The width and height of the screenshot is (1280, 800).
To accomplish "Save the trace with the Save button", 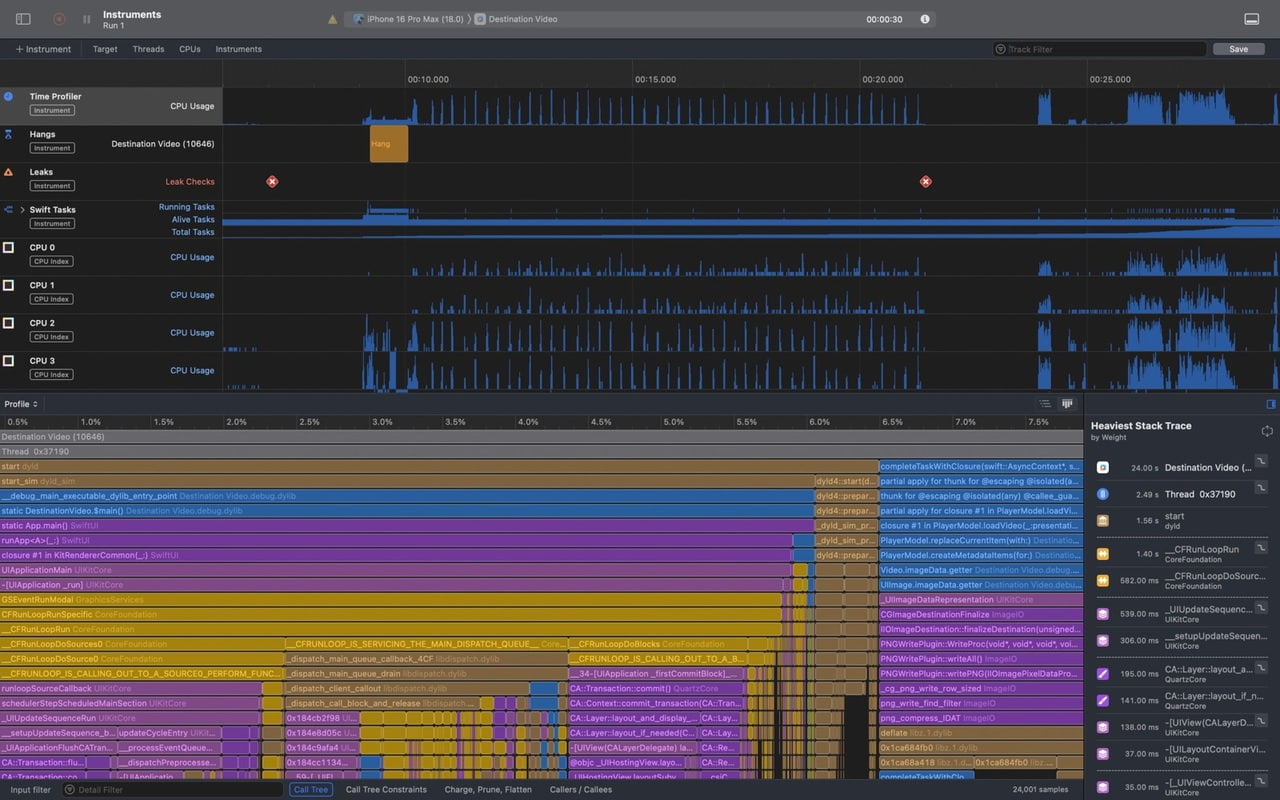I will (x=1238, y=48).
